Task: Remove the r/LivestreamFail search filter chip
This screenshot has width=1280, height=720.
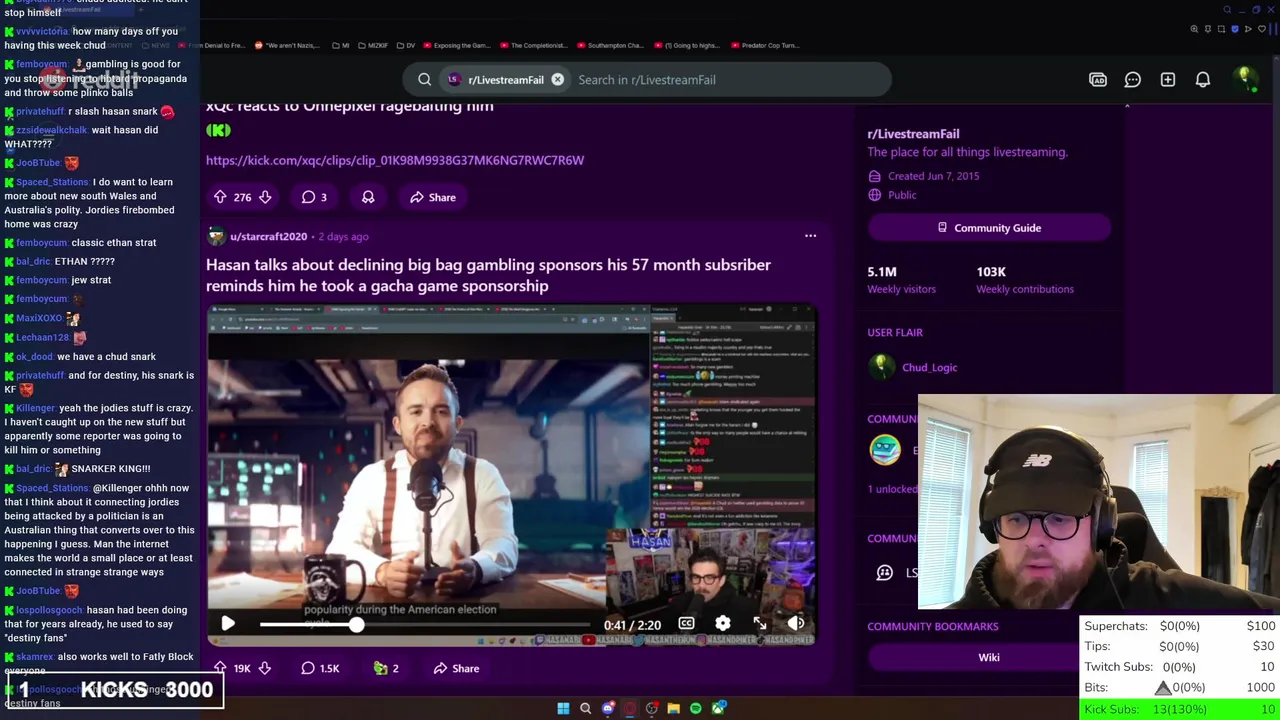Action: [558, 80]
